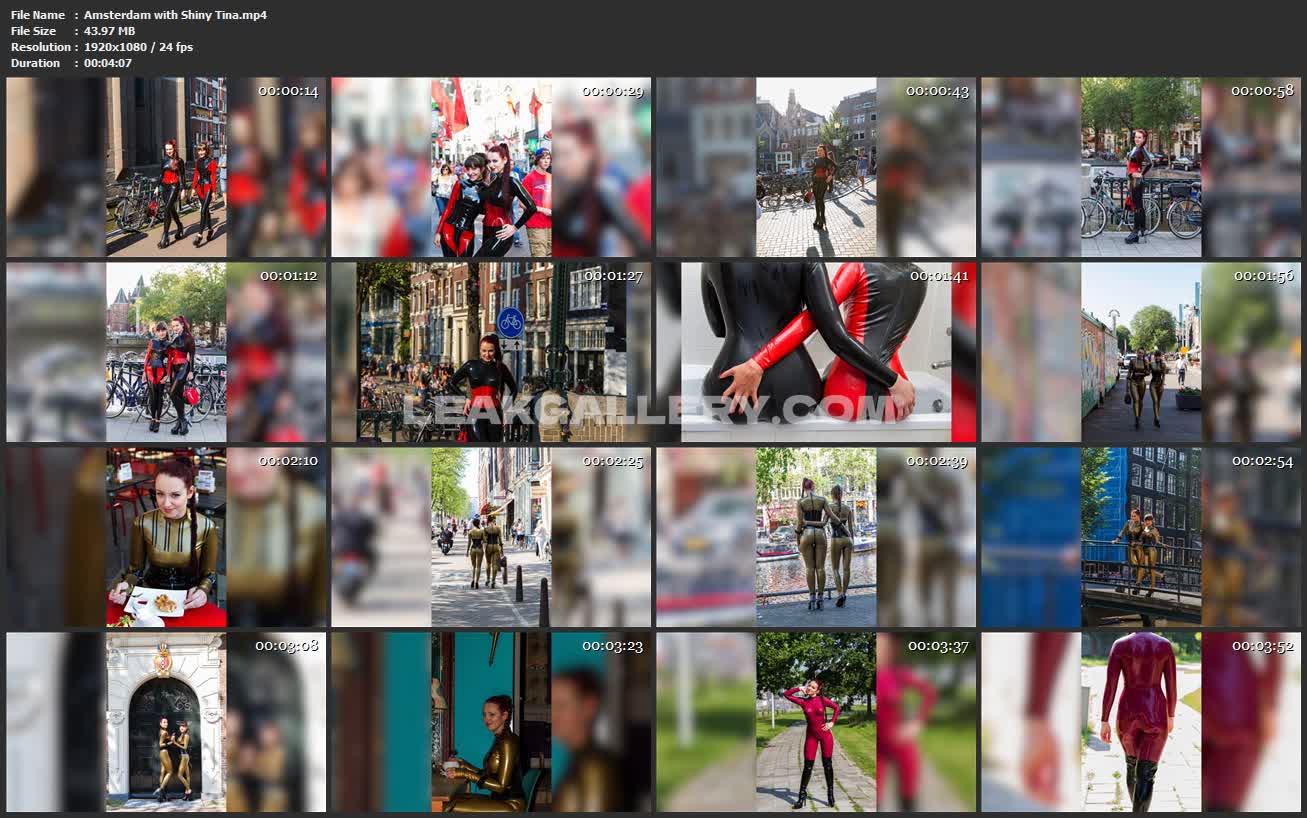Click the resolution text 1920x1080 / 24 fps

pyautogui.click(x=138, y=47)
